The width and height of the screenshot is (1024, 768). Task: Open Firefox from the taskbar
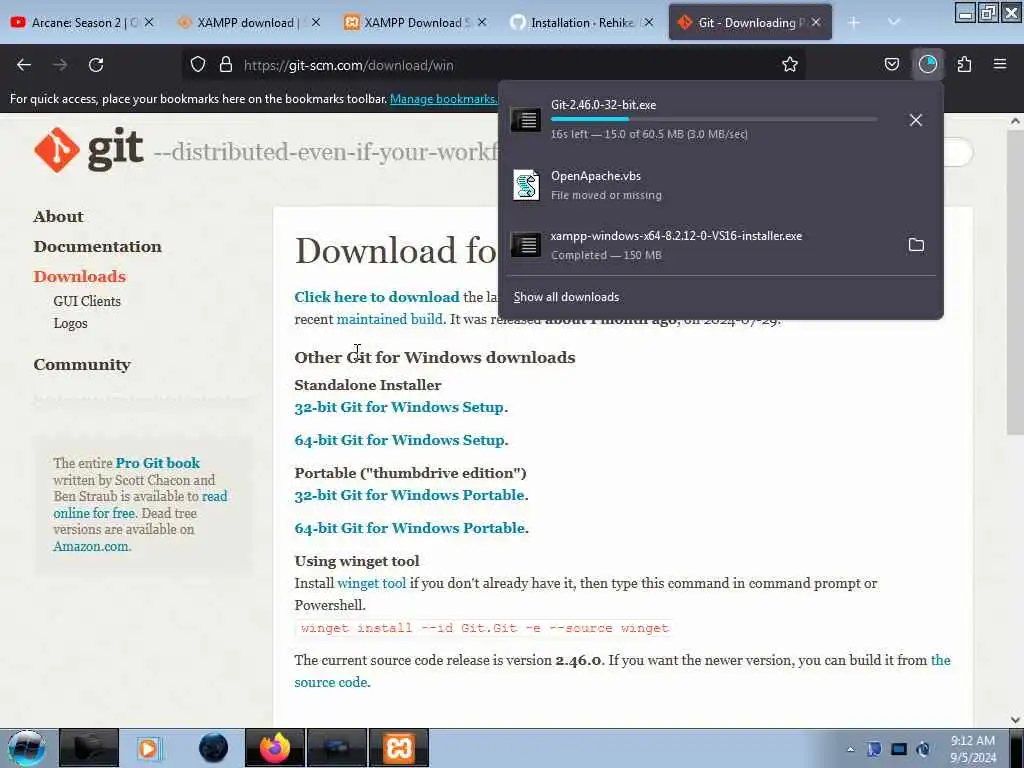(274, 748)
